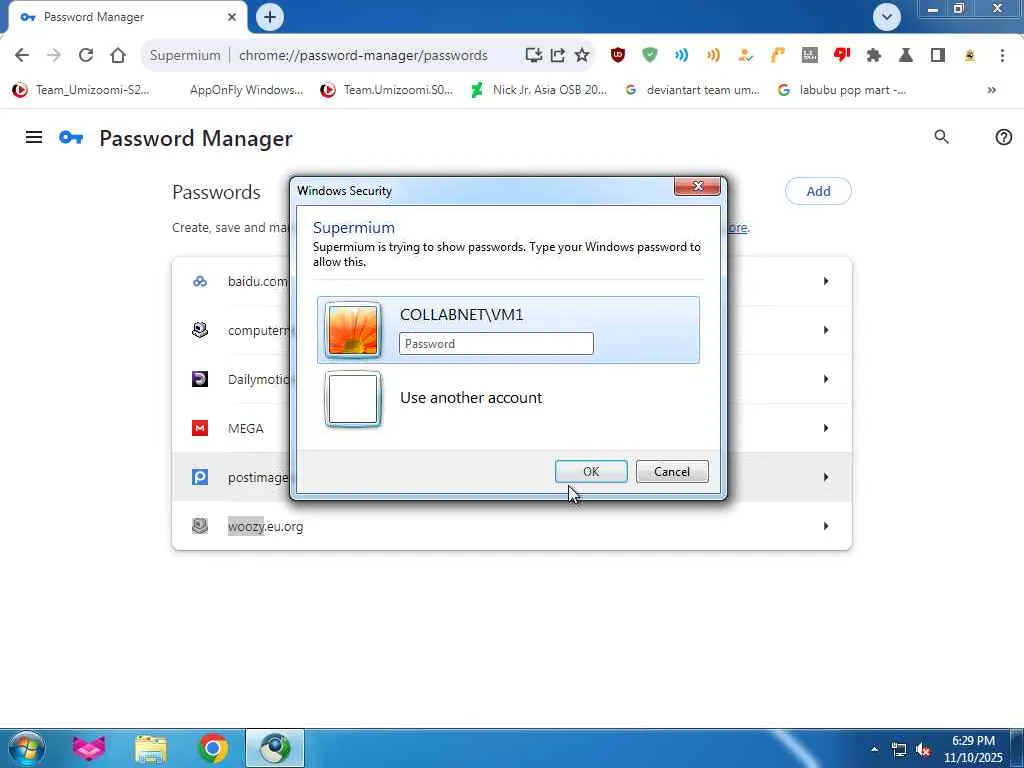This screenshot has height=768, width=1024.
Task: Close the Password Manager tab
Action: [x=232, y=17]
